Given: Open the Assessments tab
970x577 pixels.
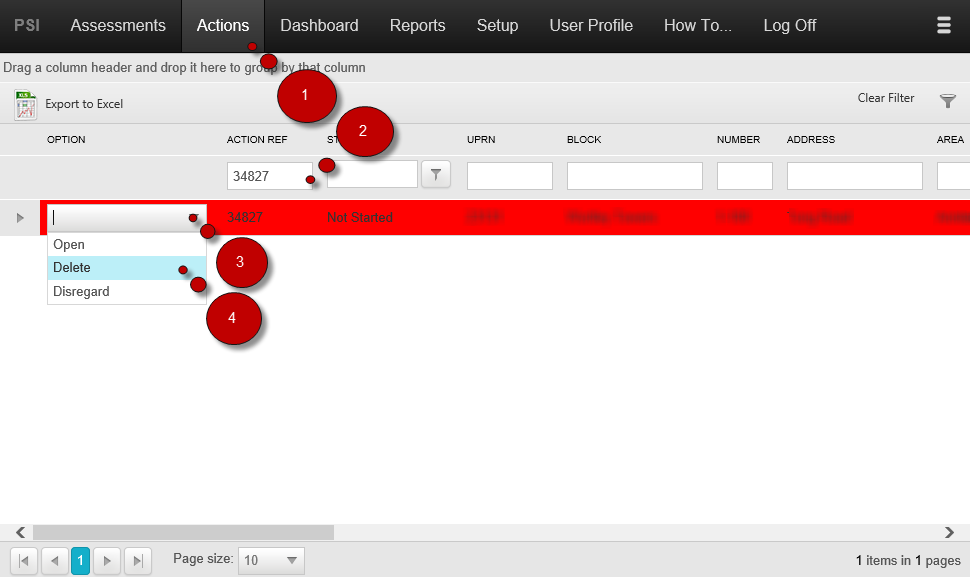Looking at the screenshot, I should [x=118, y=25].
